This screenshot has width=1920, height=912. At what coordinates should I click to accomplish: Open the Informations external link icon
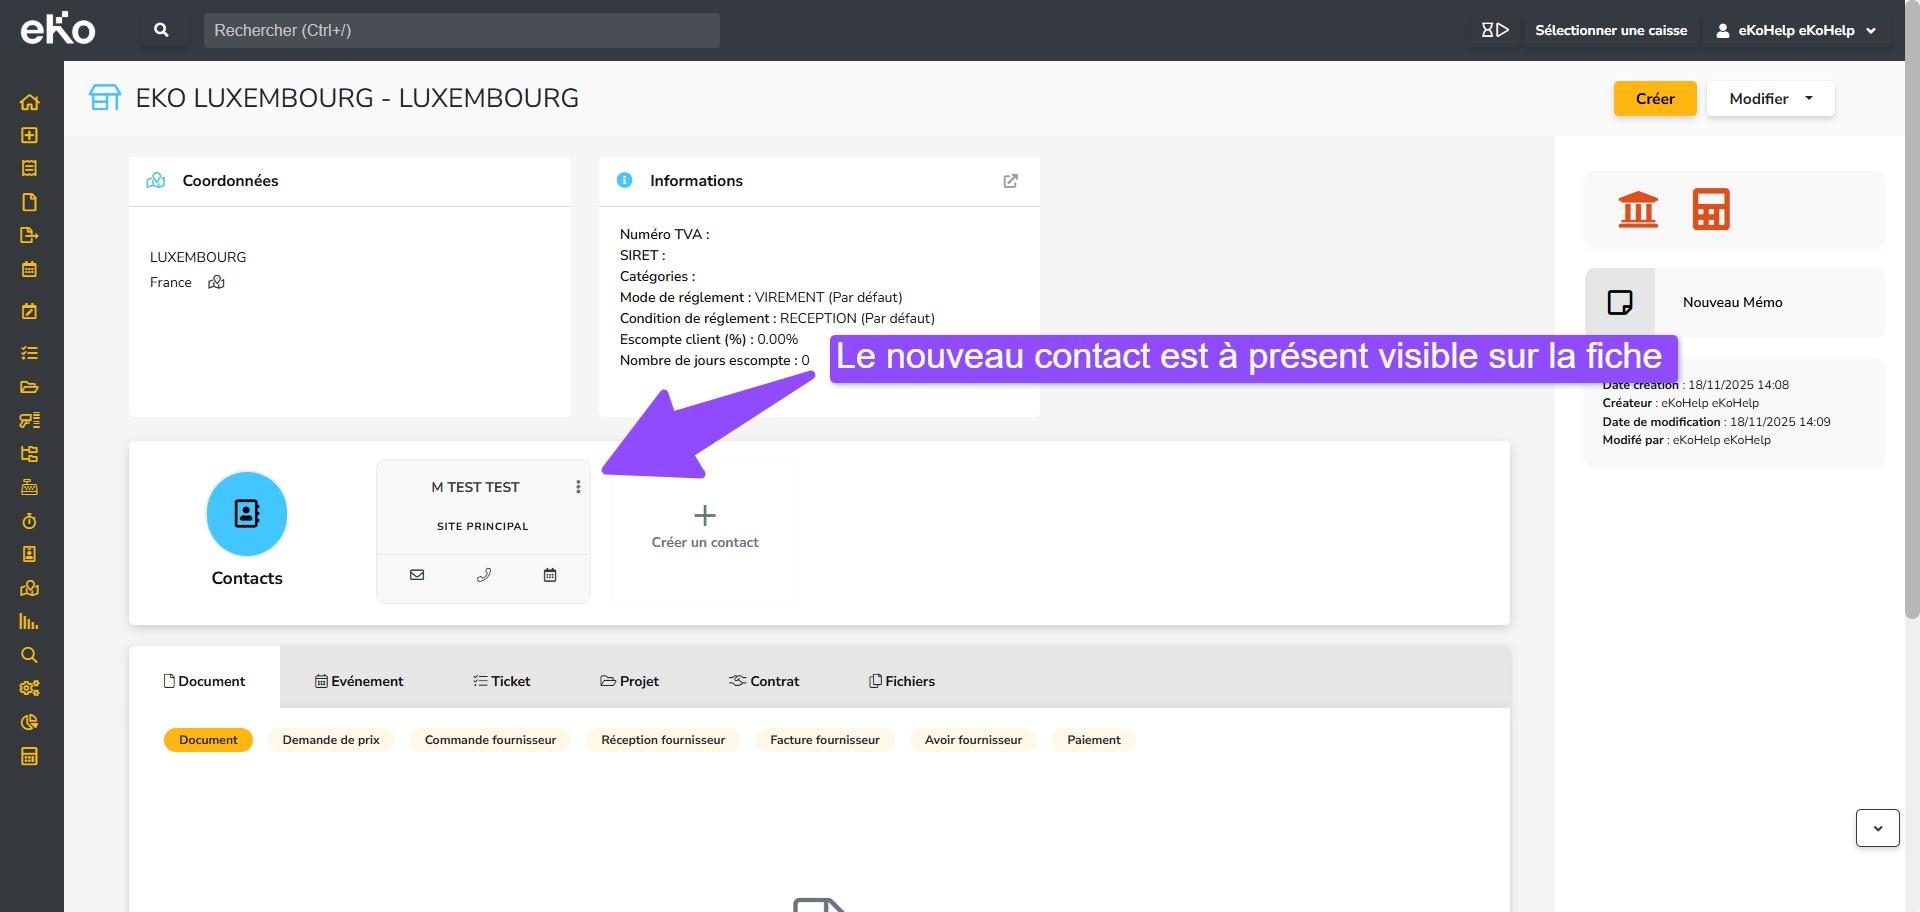pyautogui.click(x=1010, y=181)
